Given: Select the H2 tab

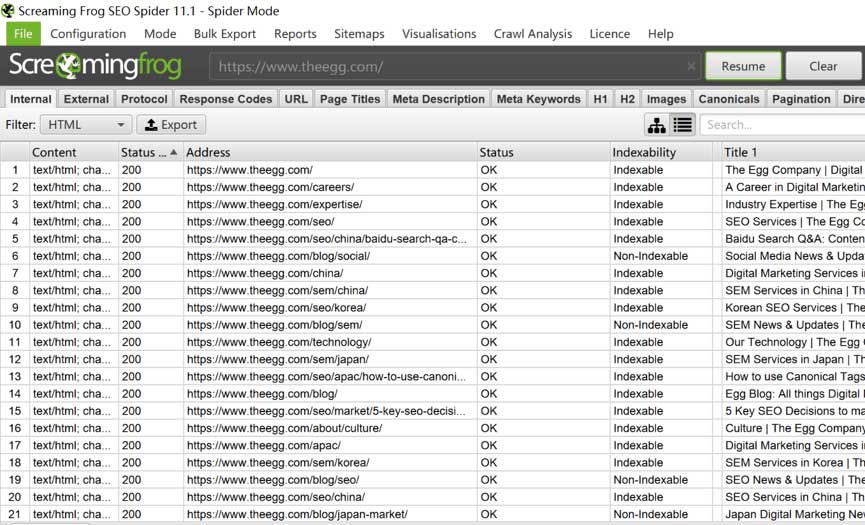Looking at the screenshot, I should point(627,99).
